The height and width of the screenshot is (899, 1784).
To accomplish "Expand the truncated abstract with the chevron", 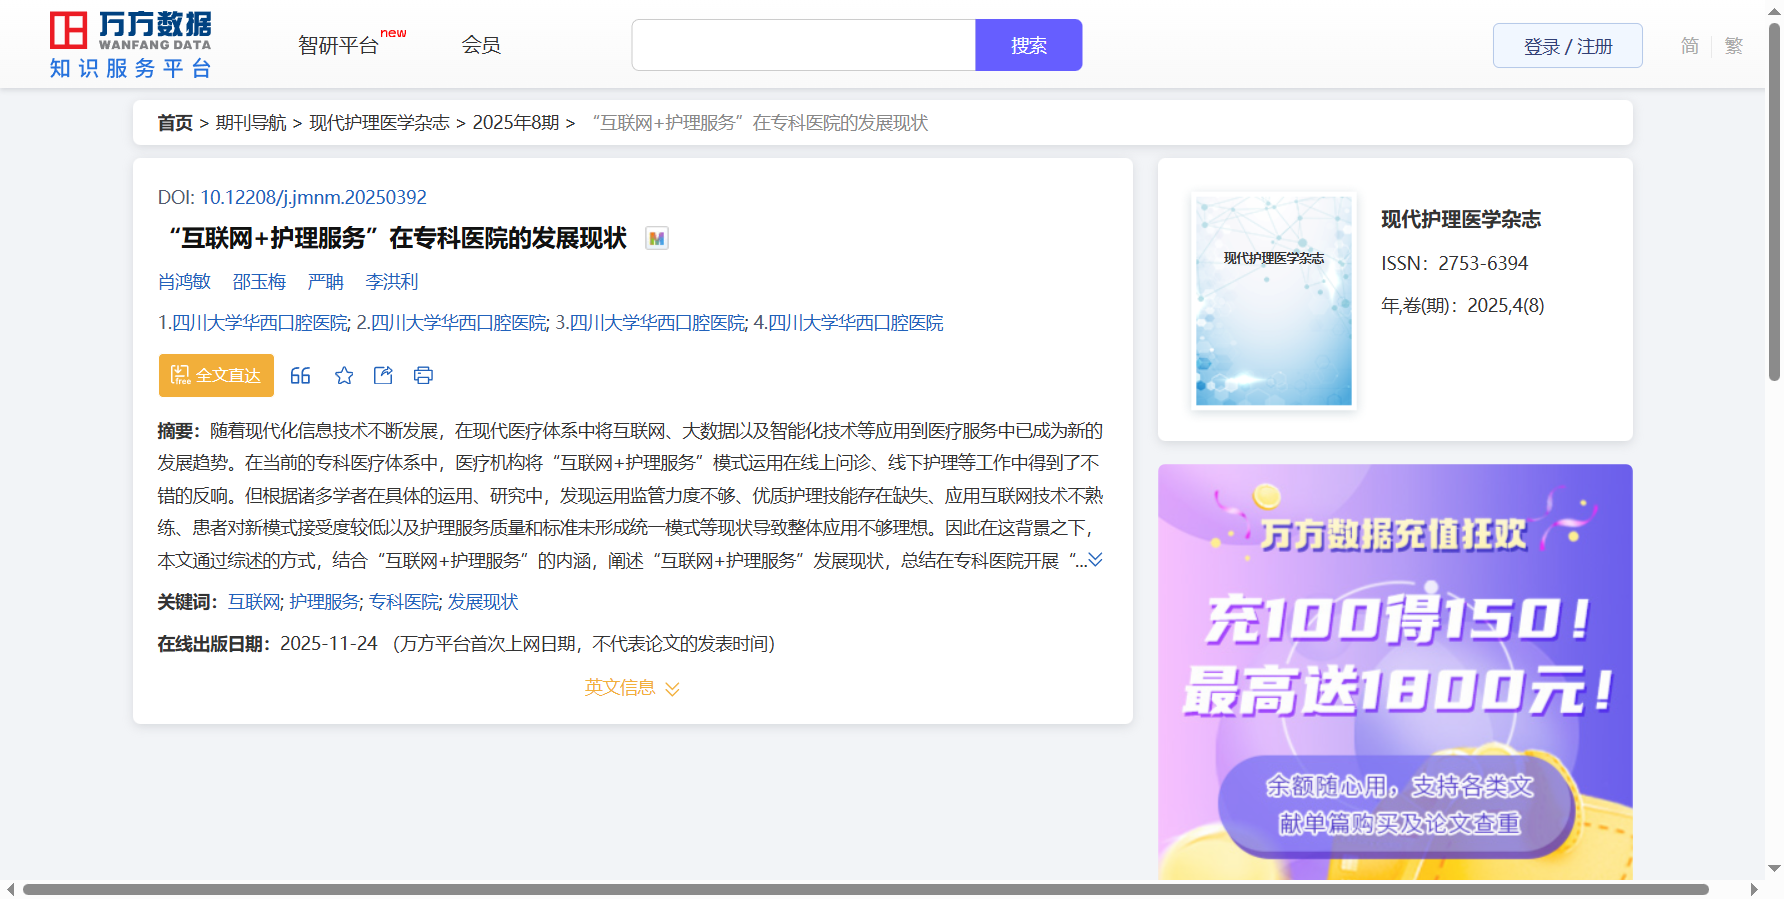I will [1095, 560].
